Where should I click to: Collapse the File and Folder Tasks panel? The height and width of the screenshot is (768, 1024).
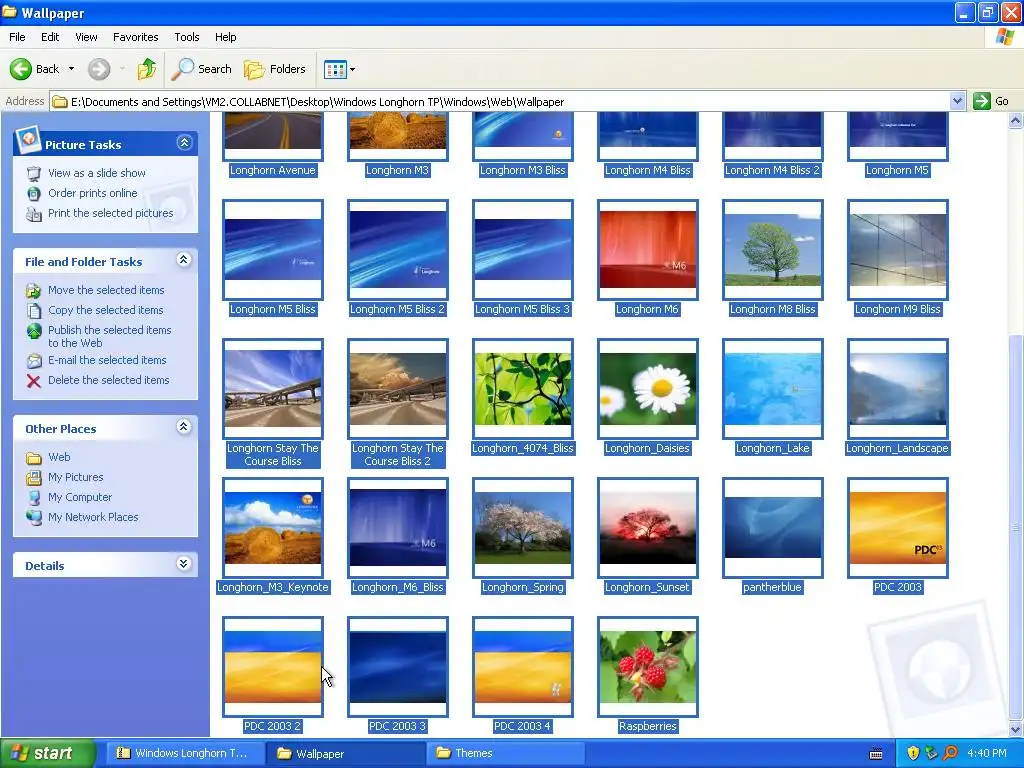tap(184, 261)
